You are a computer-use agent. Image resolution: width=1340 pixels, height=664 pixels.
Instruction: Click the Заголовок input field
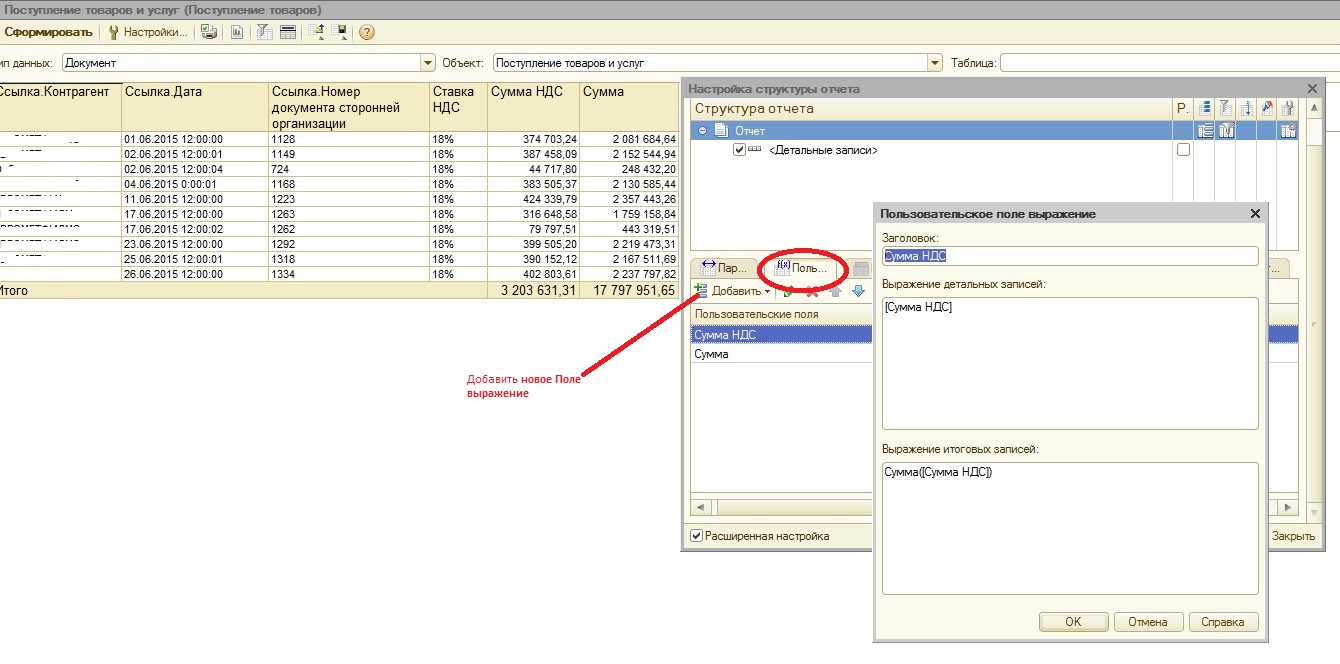click(1069, 256)
